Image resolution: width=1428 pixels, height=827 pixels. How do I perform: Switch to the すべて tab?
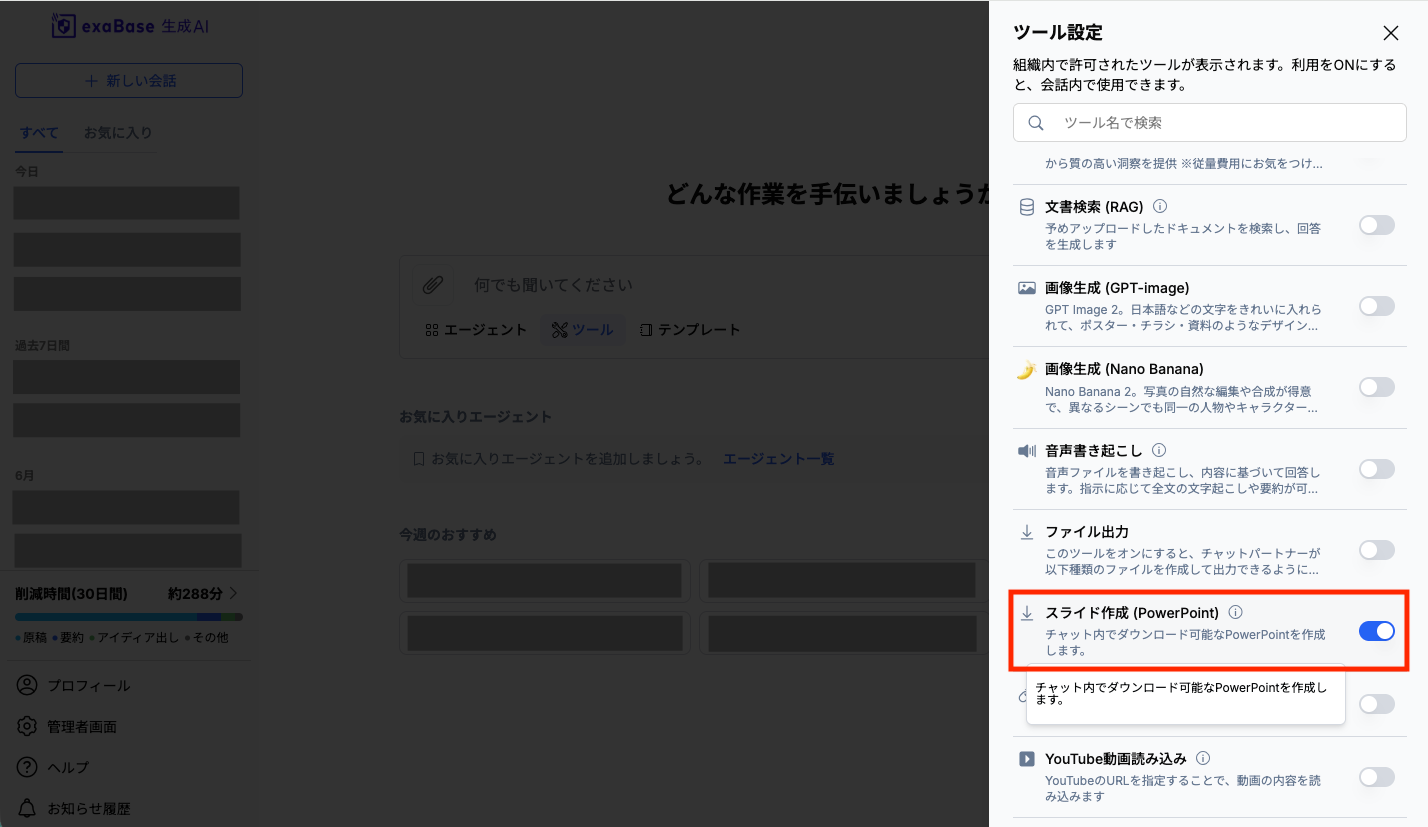pyautogui.click(x=39, y=133)
